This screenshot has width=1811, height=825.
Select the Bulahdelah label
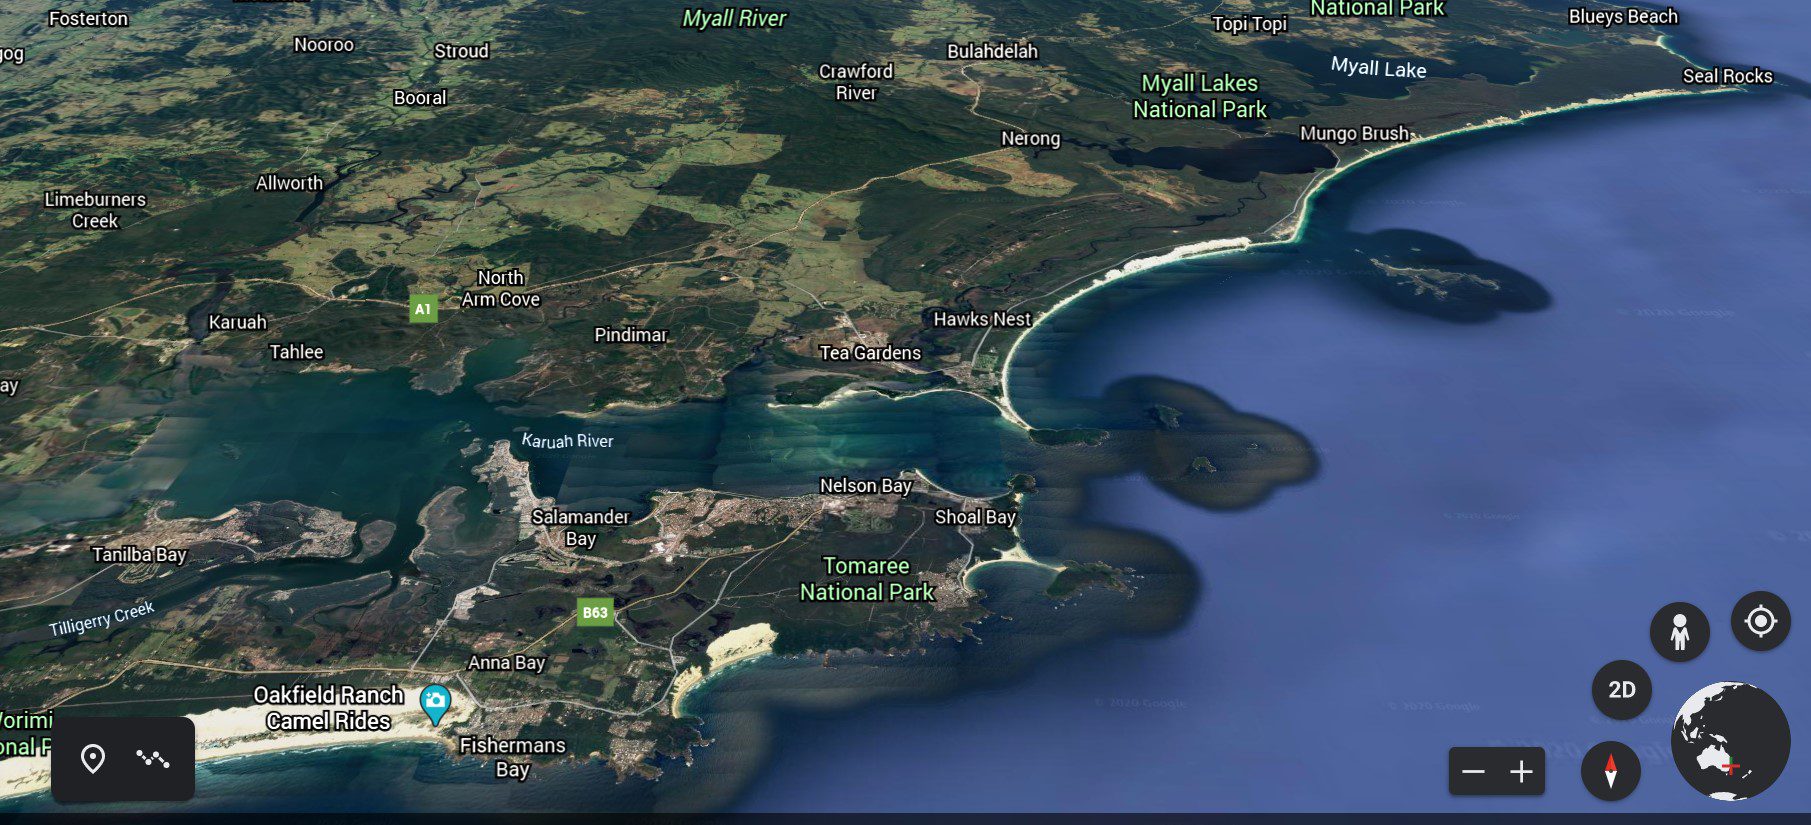(993, 51)
